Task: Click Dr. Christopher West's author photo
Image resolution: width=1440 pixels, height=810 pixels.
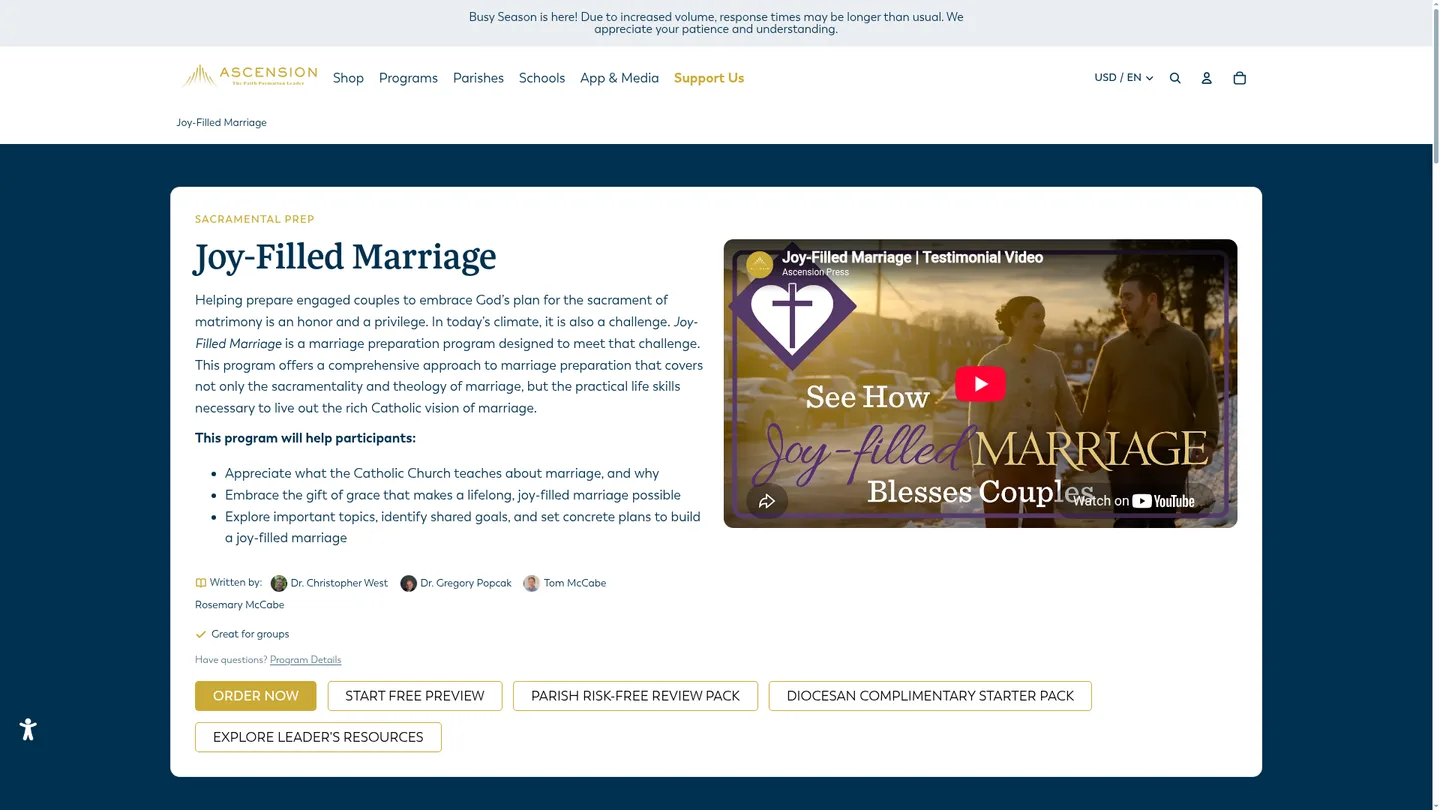Action: (x=279, y=583)
